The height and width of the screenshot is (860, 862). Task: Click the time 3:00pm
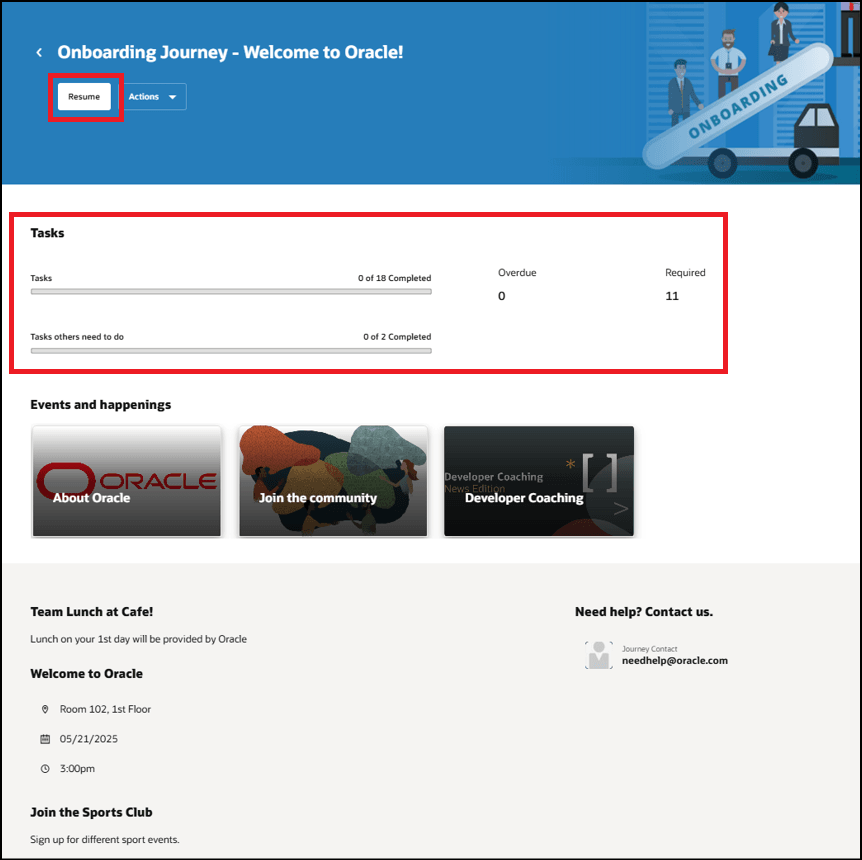(x=77, y=769)
